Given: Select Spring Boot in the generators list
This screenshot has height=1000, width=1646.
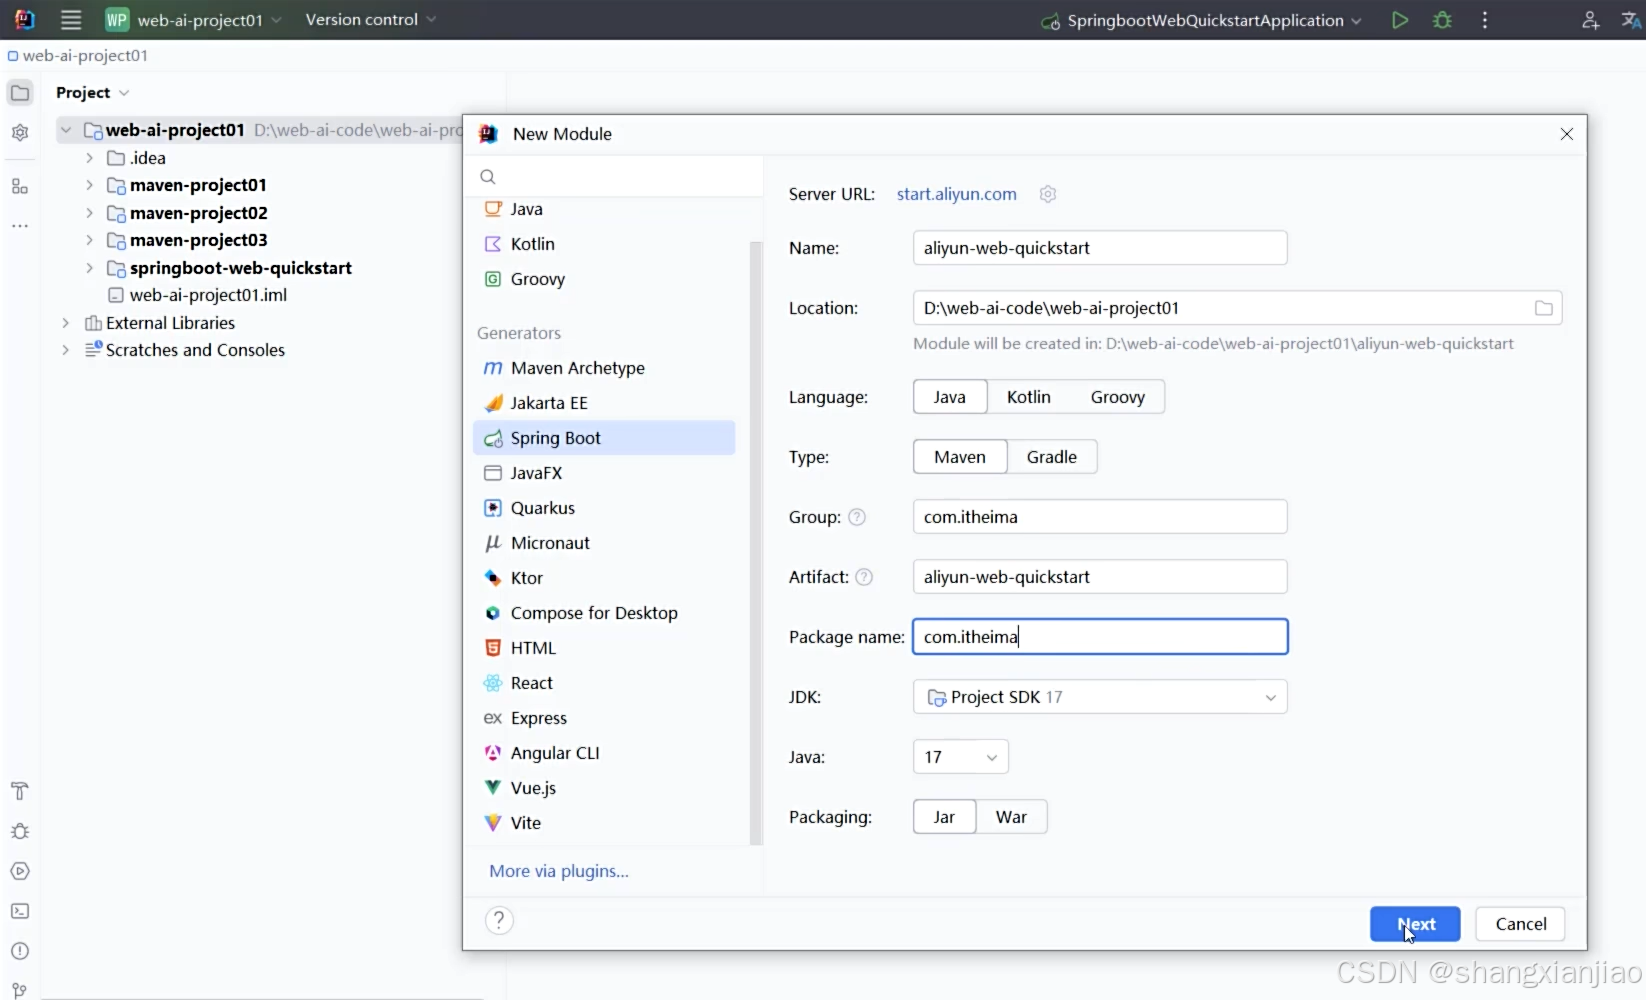Looking at the screenshot, I should [604, 438].
